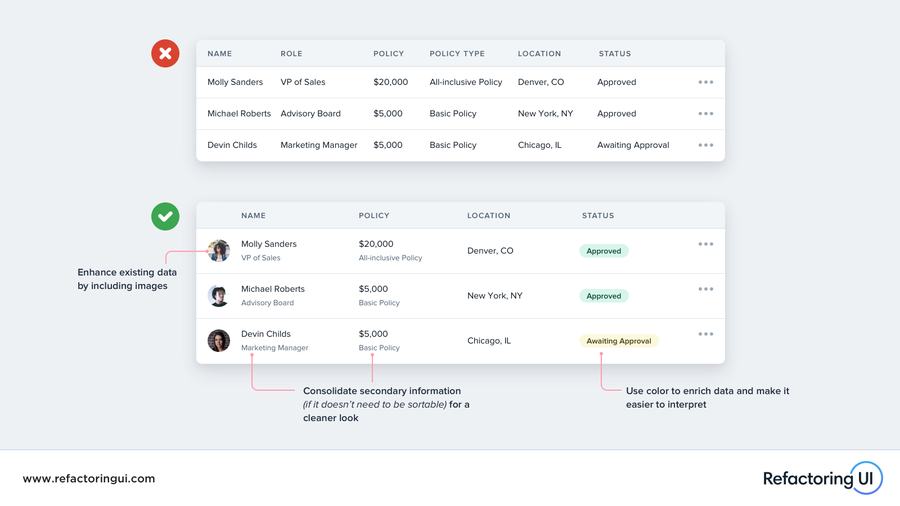Open Molly Sanders' options in the top table

(x=705, y=82)
